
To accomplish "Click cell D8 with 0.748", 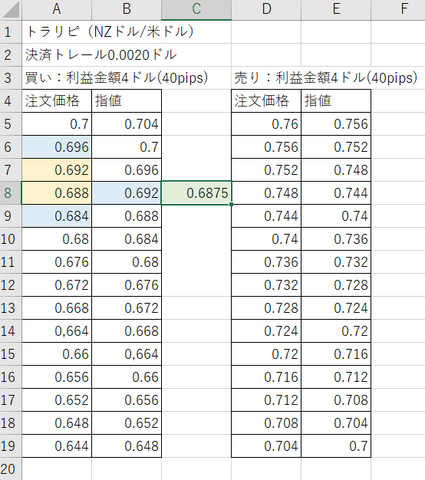I will [x=266, y=193].
